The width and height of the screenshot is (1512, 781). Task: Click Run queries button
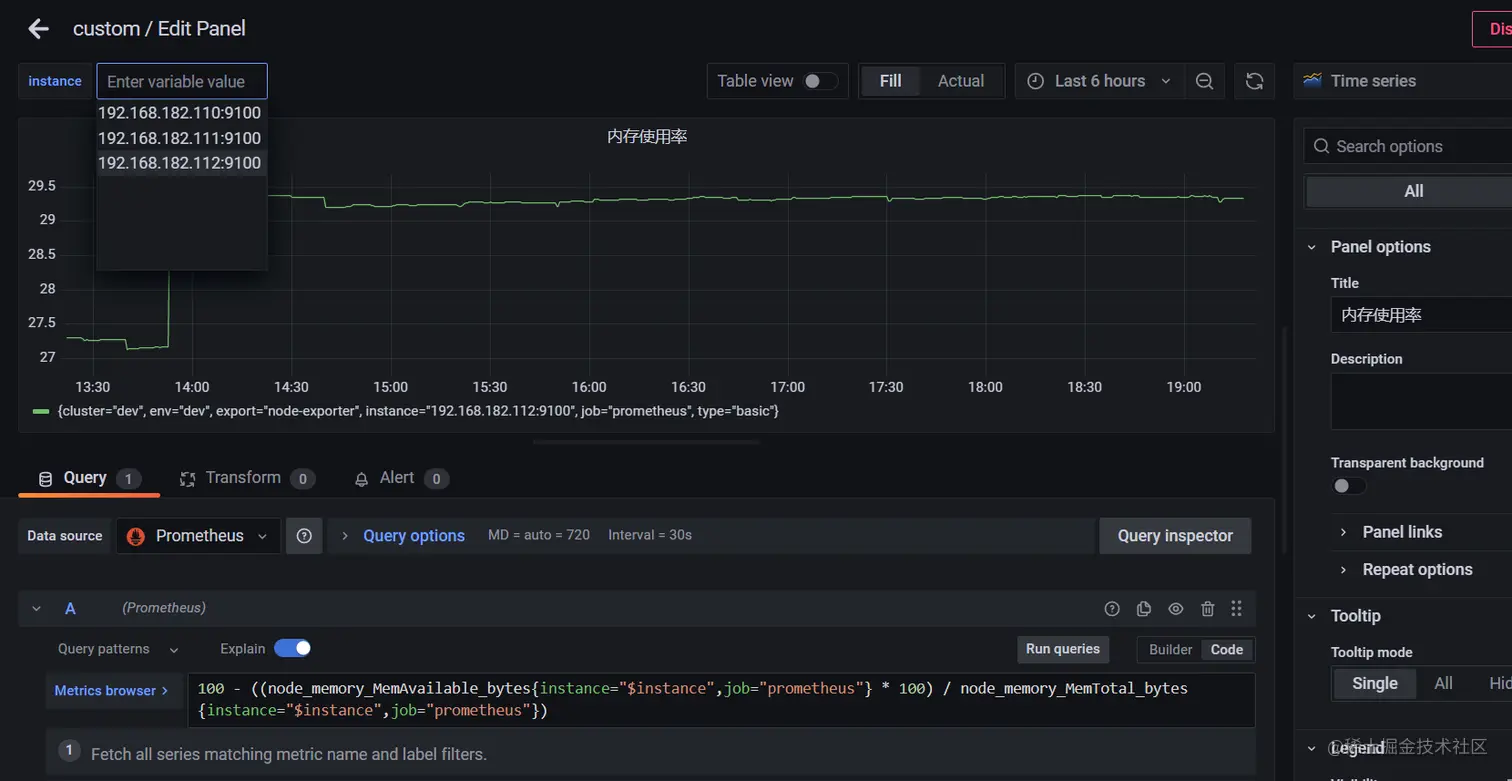(x=1062, y=649)
